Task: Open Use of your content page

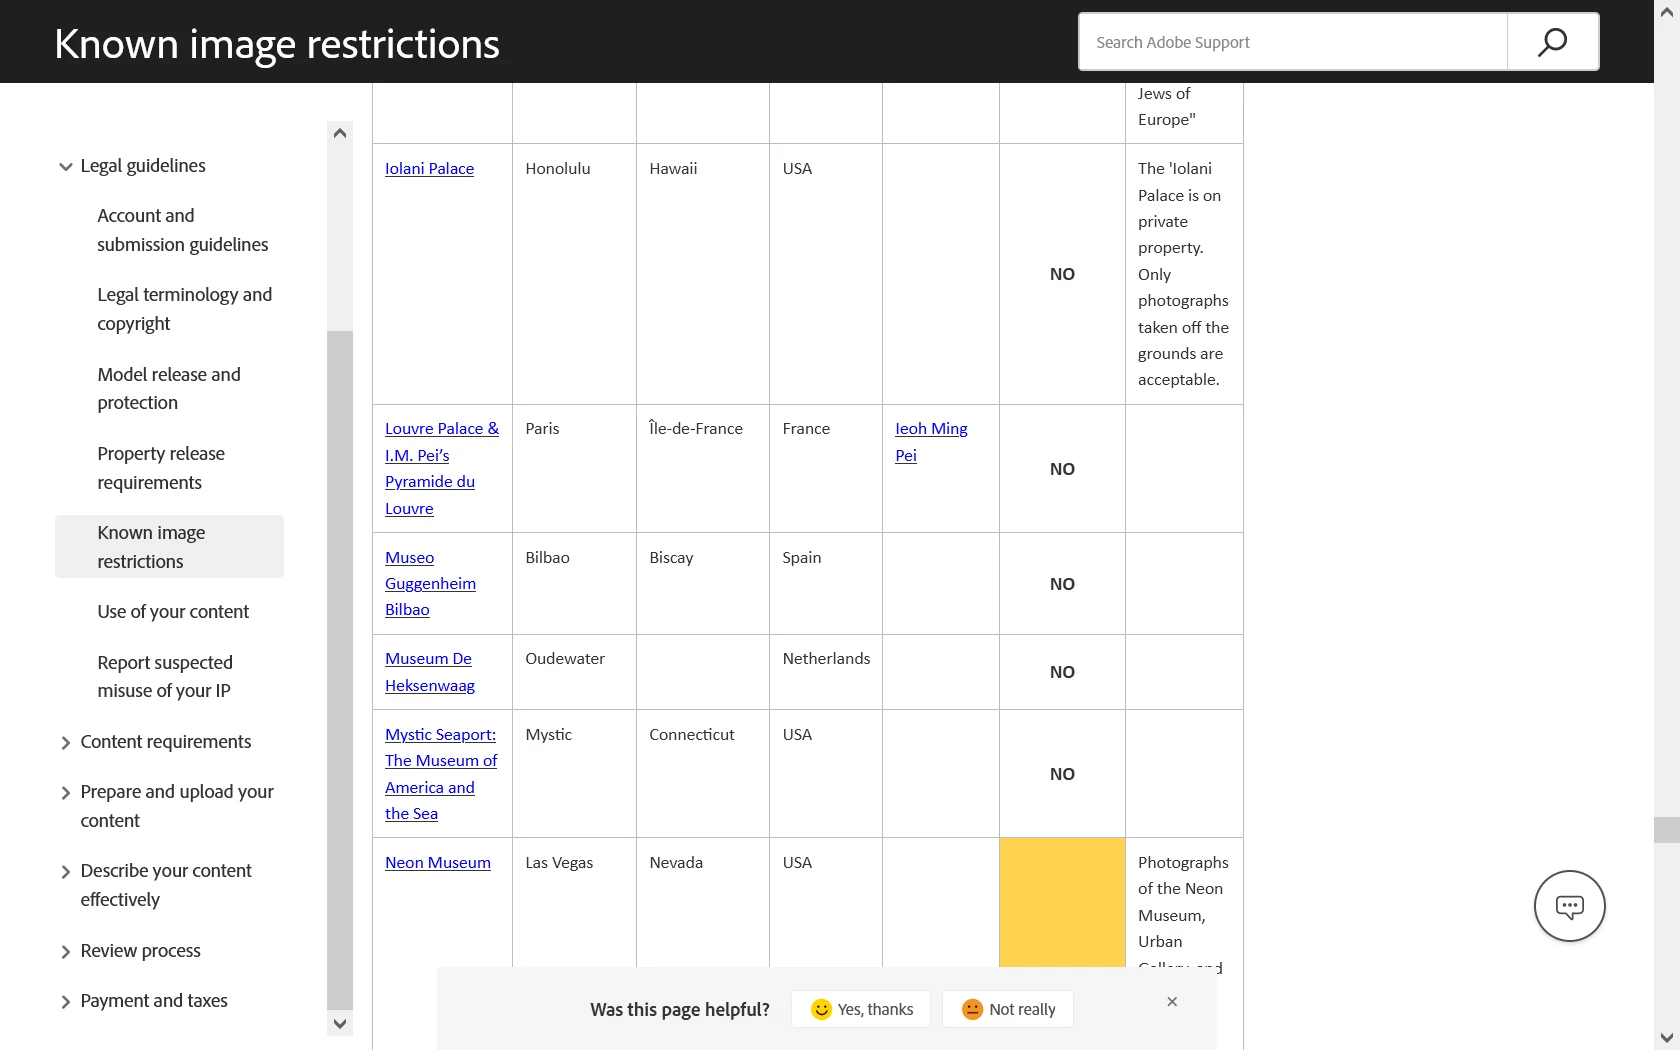Action: tap(173, 612)
